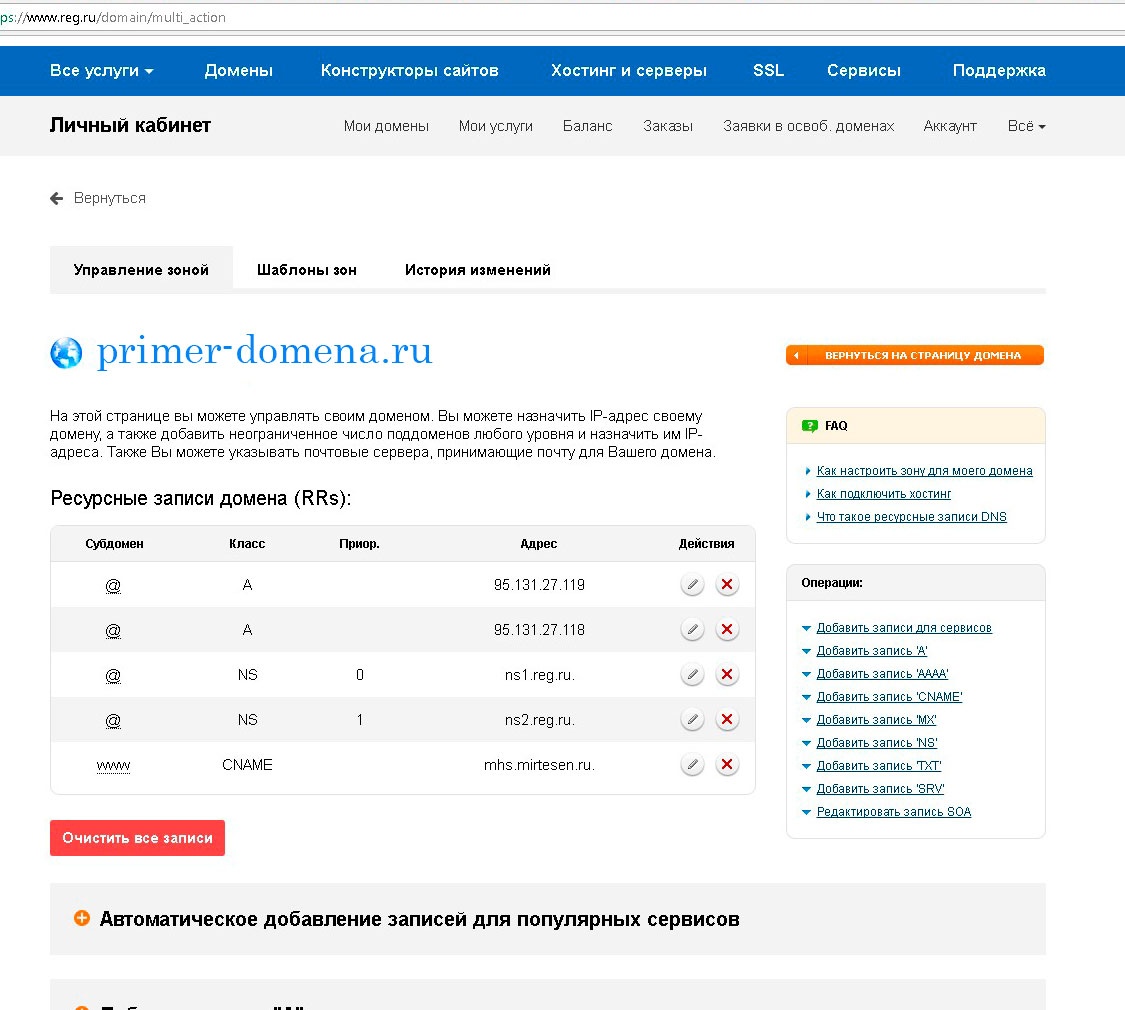Expand Добавить запись 'A' operation
Screen dimensions: 1125x1010
click(x=872, y=651)
